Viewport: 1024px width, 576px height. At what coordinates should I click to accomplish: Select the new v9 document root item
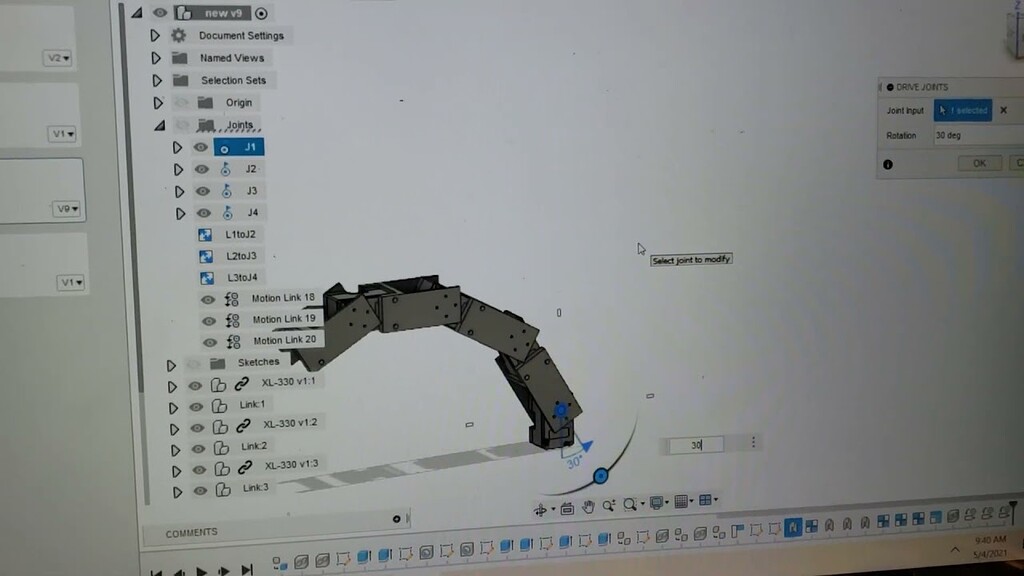[224, 12]
